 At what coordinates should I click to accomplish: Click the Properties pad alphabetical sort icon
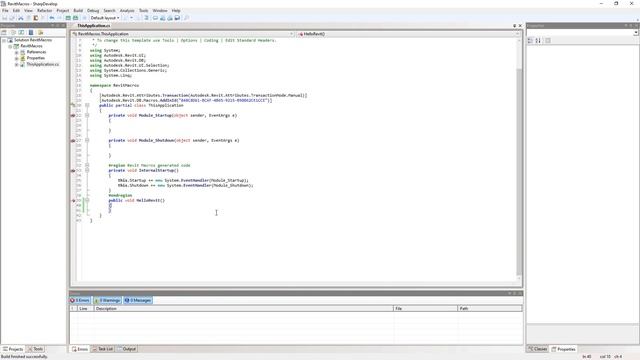tap(538, 40)
